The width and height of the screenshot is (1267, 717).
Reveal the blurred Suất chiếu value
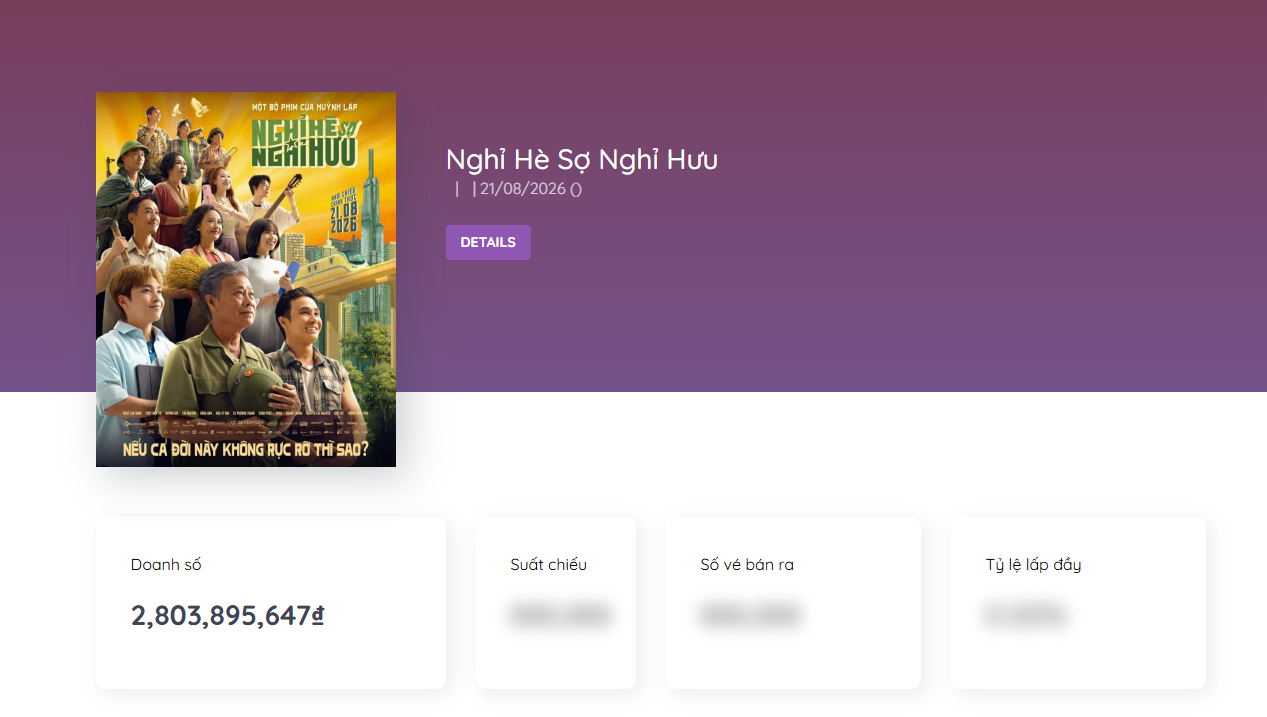coord(560,615)
